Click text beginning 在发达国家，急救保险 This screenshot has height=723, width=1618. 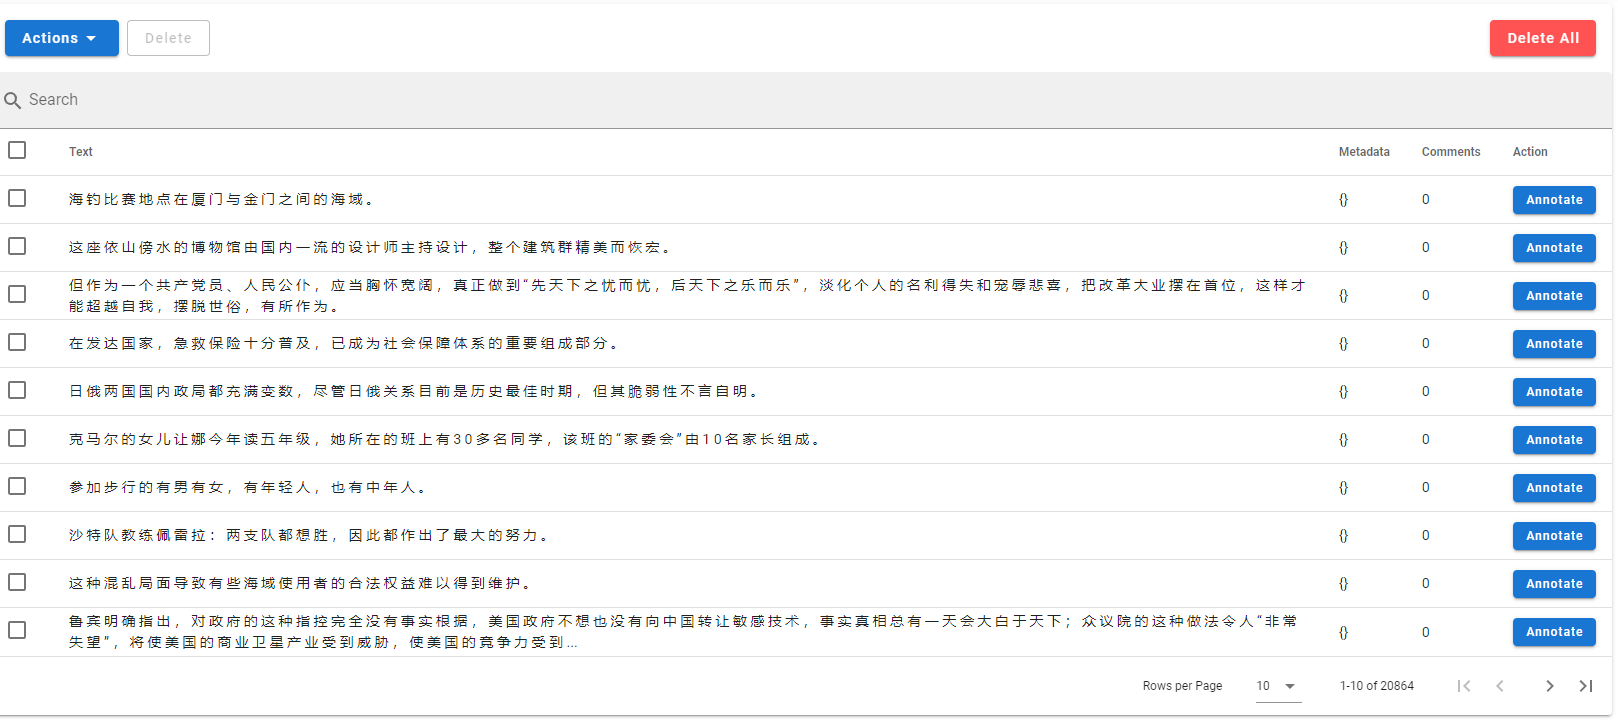(344, 344)
